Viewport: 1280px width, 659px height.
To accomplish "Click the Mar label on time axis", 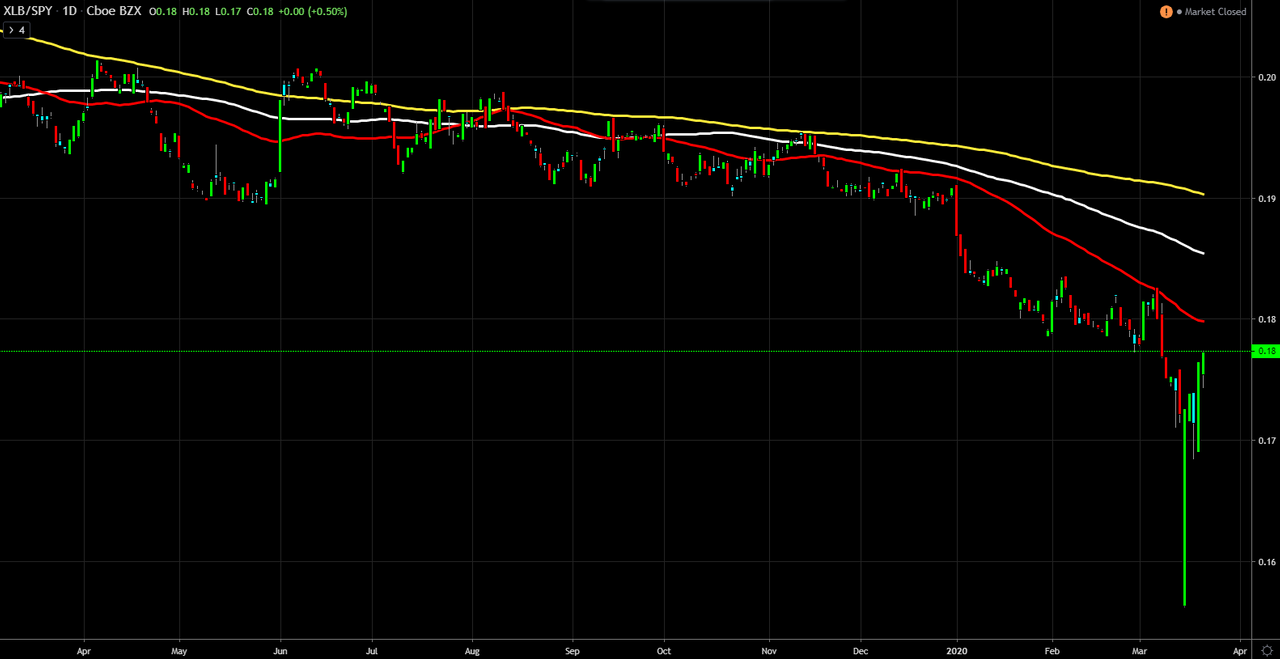I will coord(1139,650).
